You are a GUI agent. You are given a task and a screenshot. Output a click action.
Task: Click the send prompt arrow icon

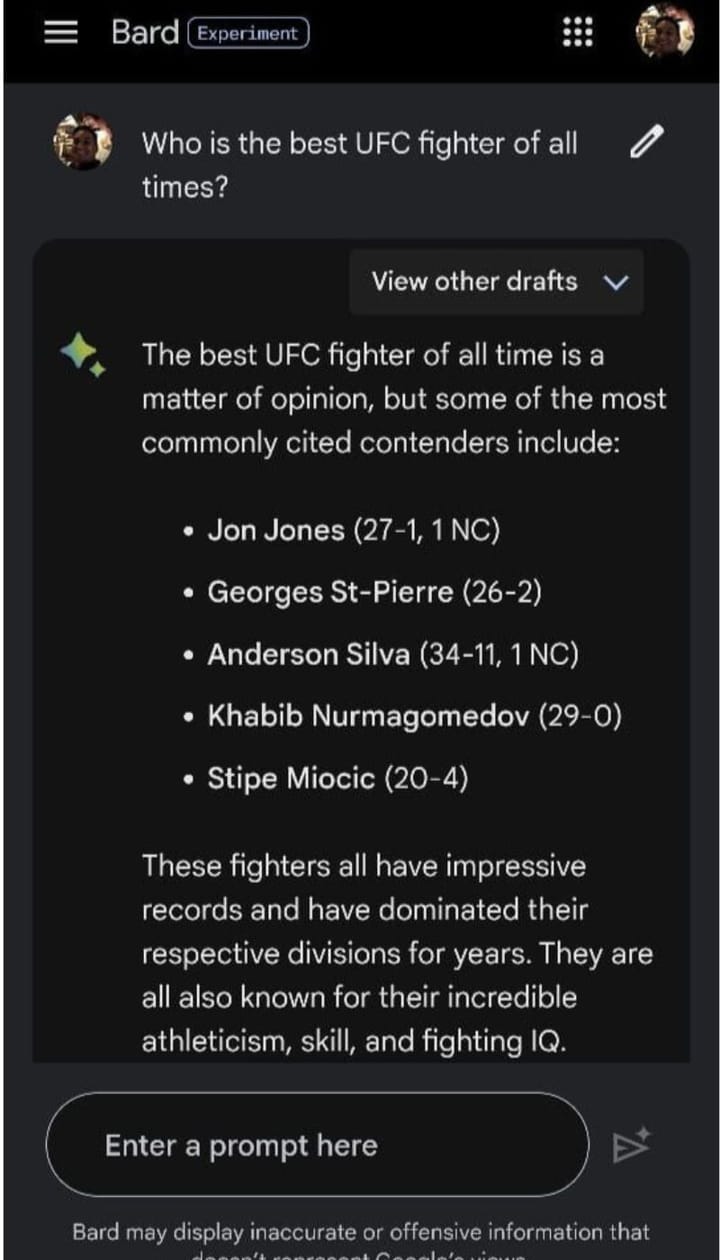pyautogui.click(x=634, y=1144)
